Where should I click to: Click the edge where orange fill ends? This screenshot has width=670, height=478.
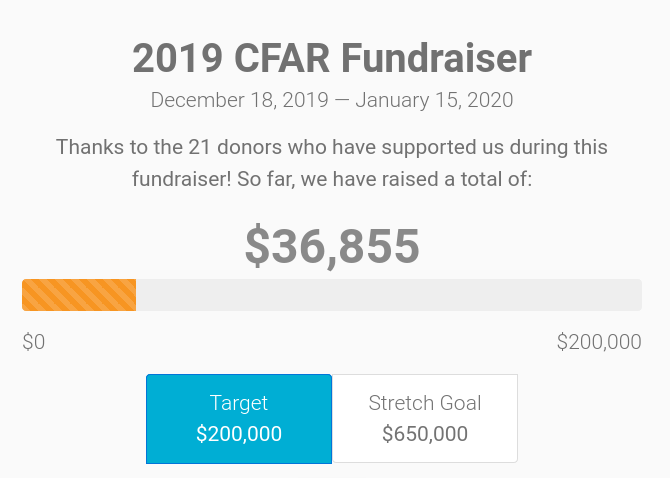[x=136, y=295]
